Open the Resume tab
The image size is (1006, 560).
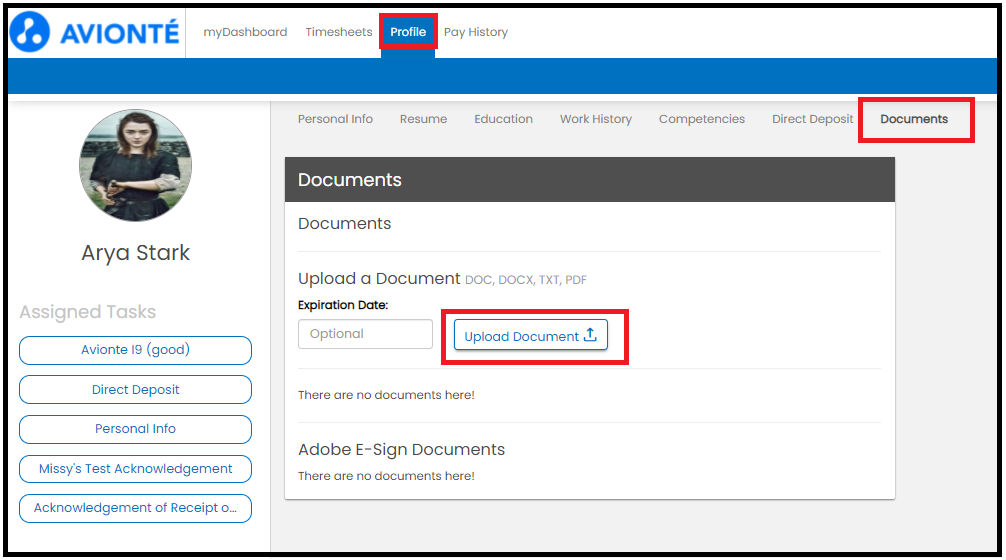click(423, 119)
